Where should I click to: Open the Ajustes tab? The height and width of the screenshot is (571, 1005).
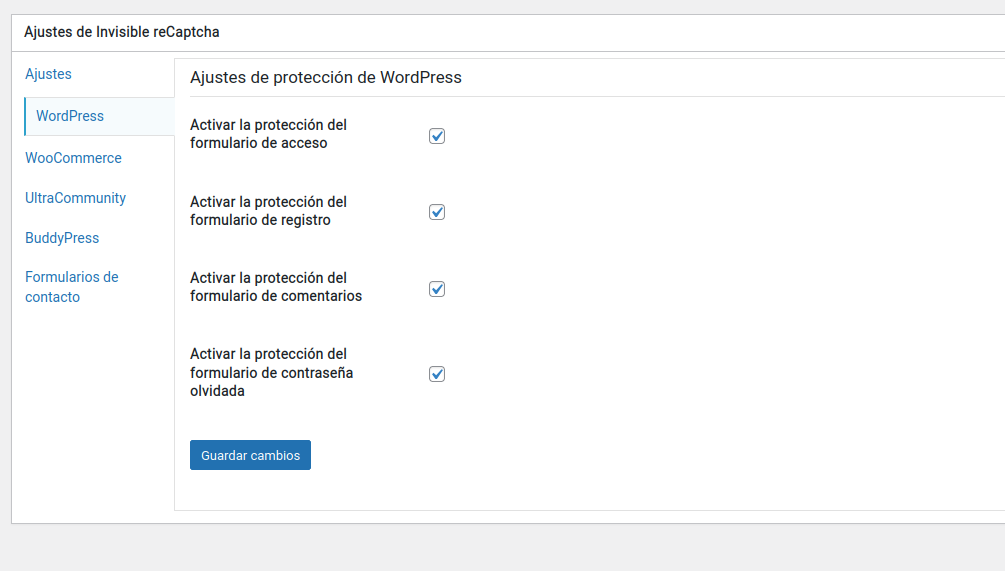pos(48,74)
